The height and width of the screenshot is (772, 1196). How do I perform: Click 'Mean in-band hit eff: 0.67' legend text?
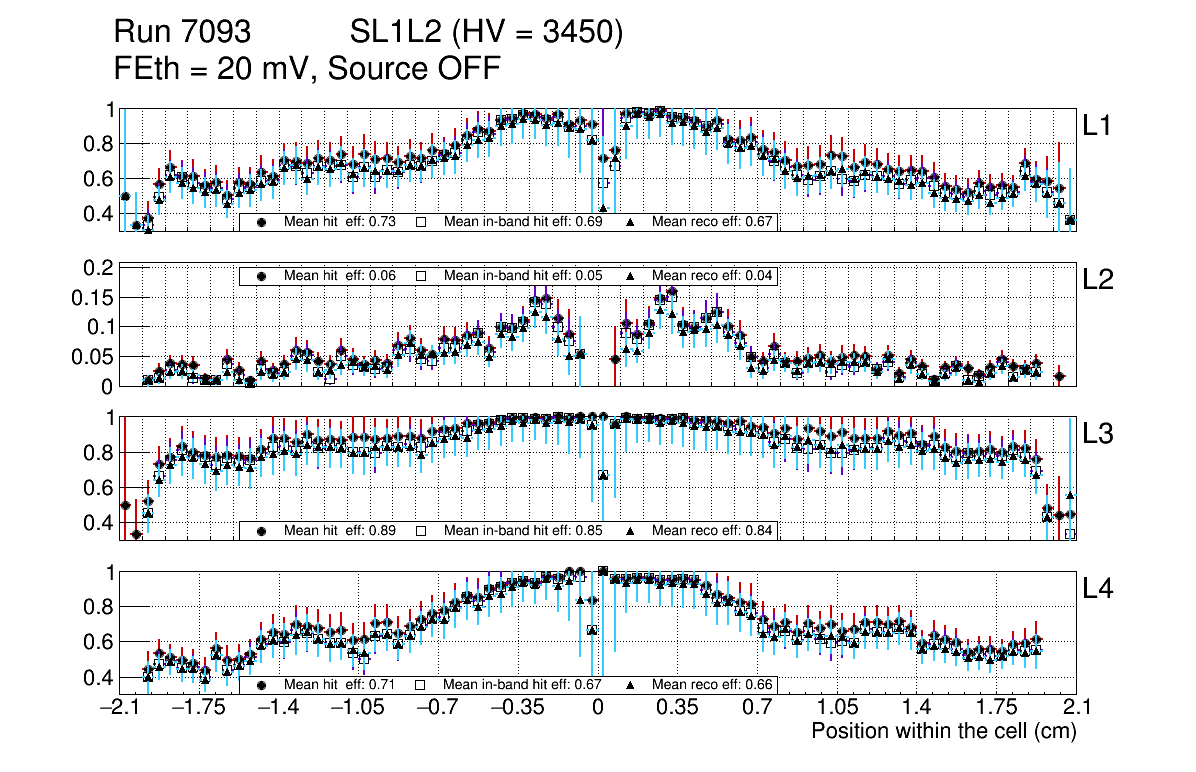pos(523,685)
